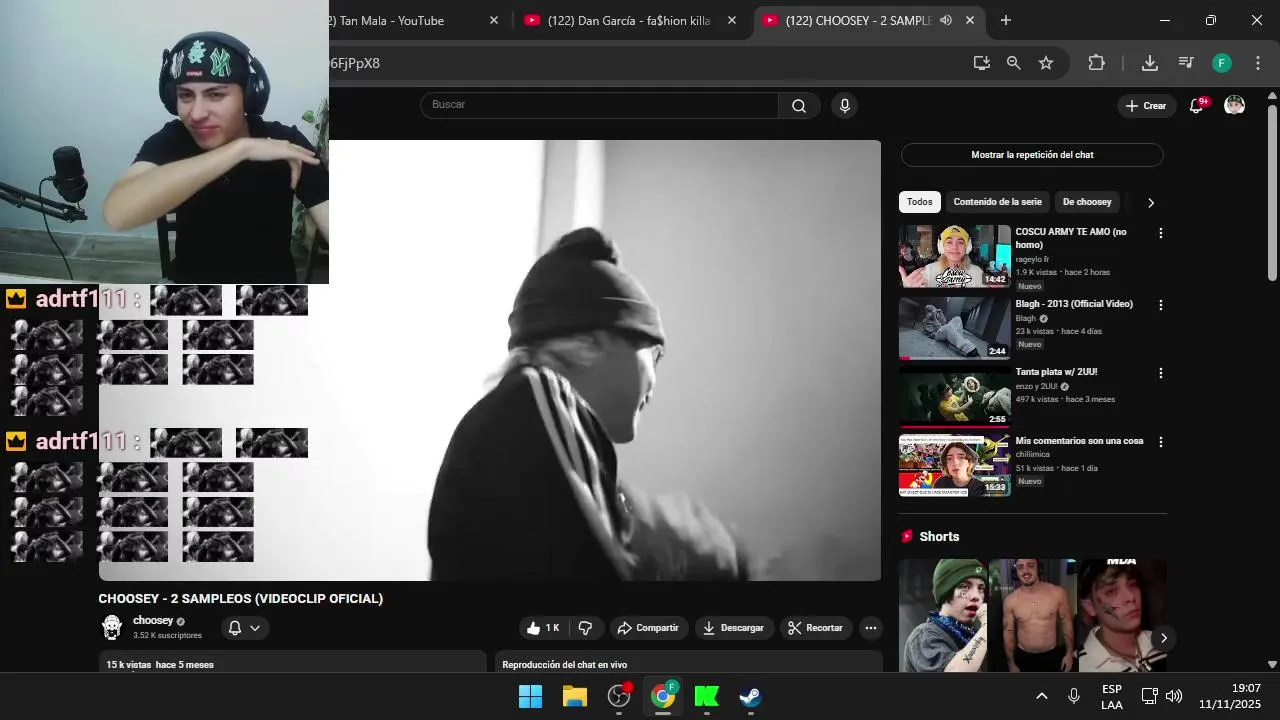Open Chrome extensions puzzle icon
This screenshot has width=1280, height=720.
pyautogui.click(x=1097, y=63)
